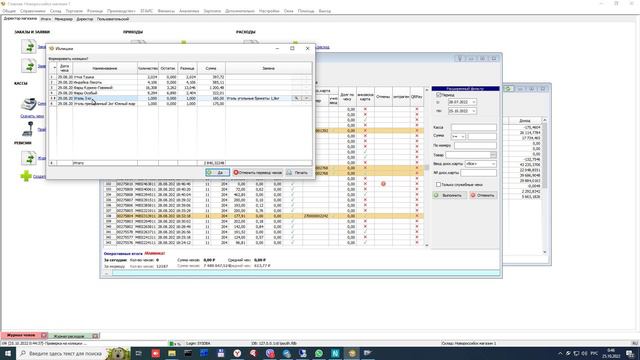Open the teal N app on the taskbar
The height and width of the screenshot is (360, 640).
[335, 353]
